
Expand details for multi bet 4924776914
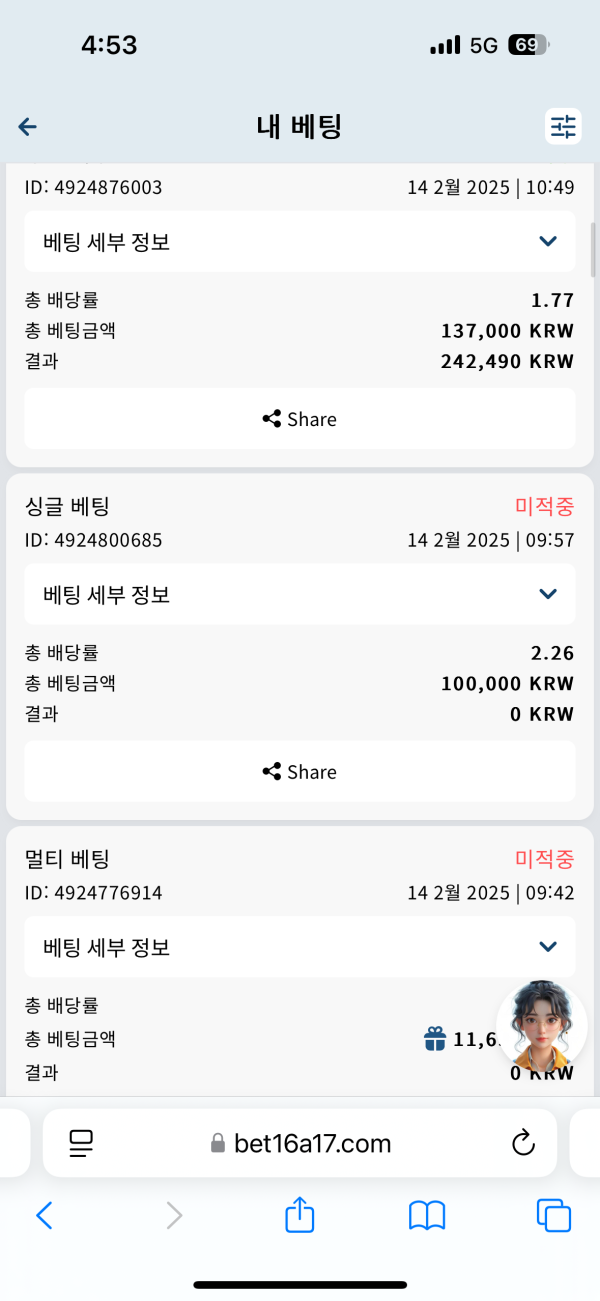[299, 946]
